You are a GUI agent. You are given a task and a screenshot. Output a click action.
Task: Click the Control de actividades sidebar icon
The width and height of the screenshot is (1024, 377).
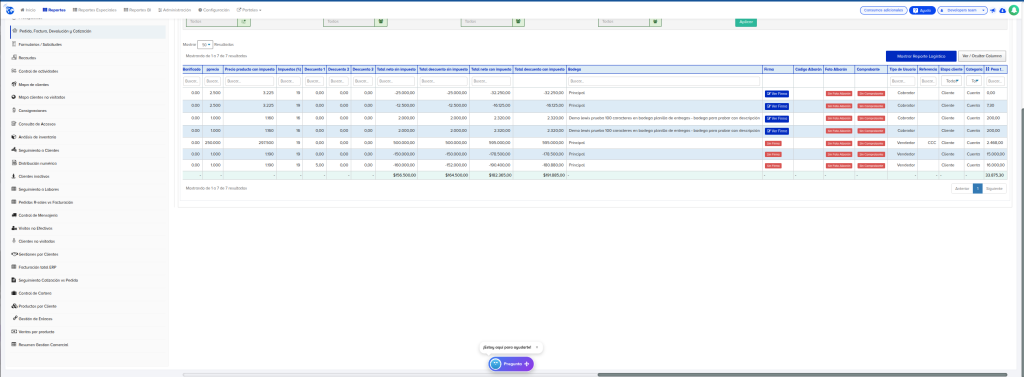[14, 71]
